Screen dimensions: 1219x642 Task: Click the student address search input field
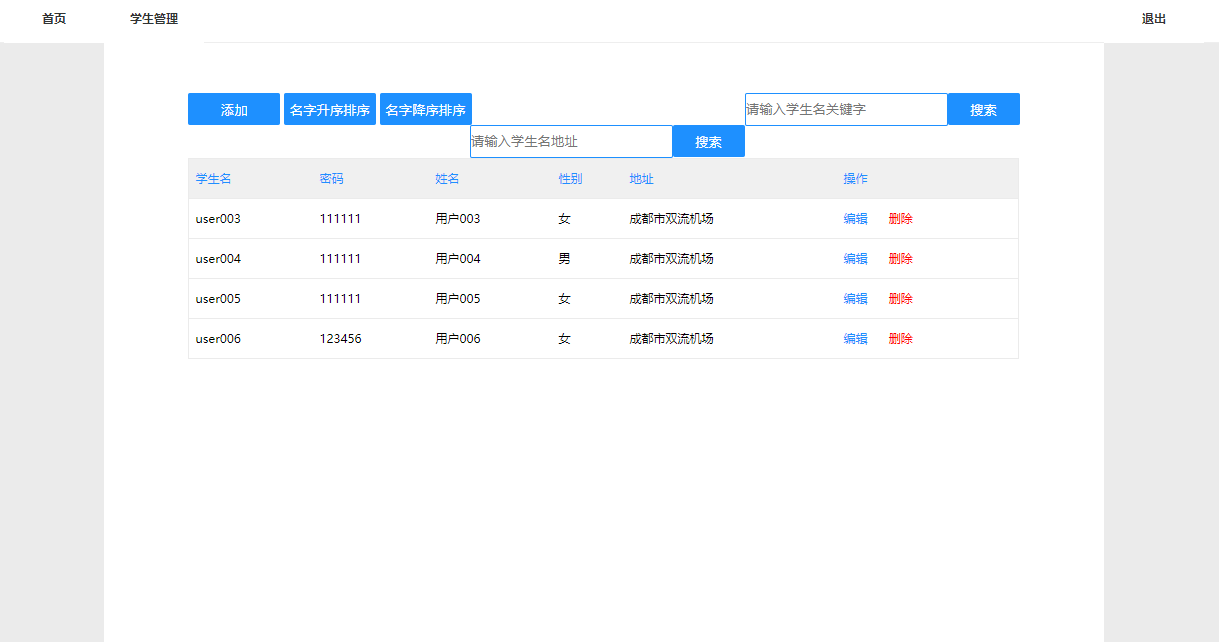pyautogui.click(x=570, y=141)
